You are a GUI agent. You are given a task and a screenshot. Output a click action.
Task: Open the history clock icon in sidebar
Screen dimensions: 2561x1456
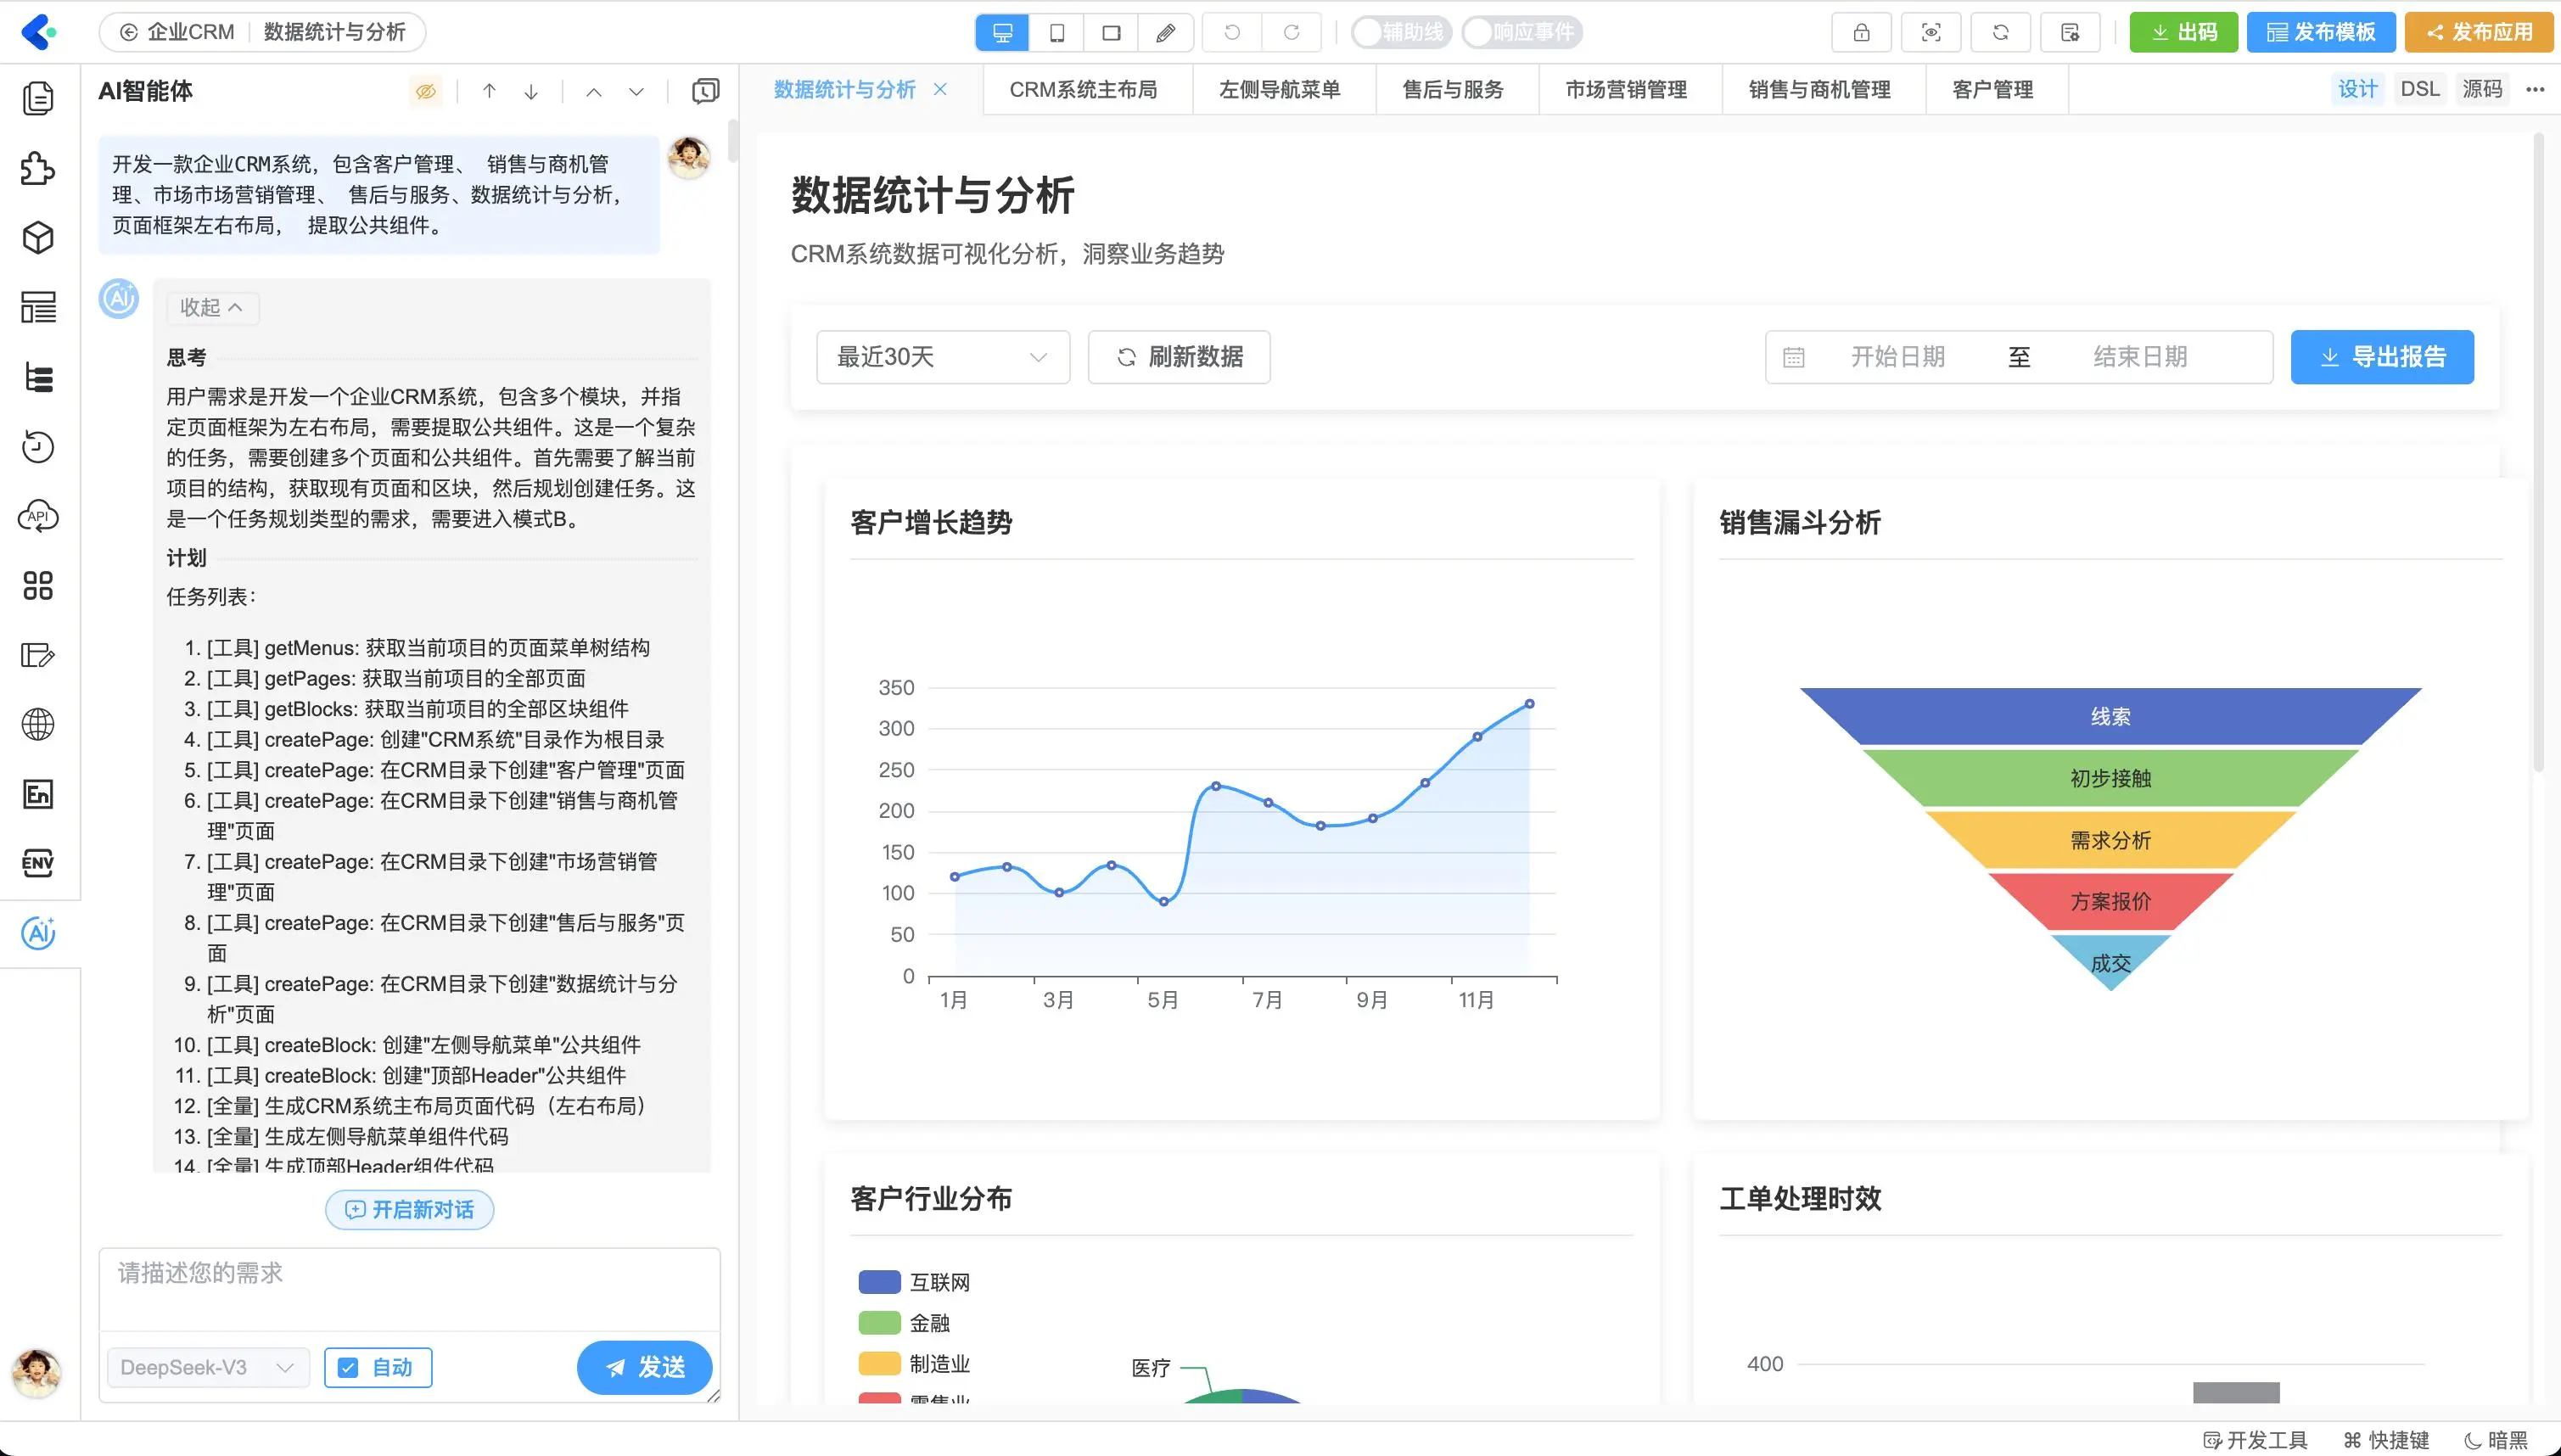click(38, 447)
